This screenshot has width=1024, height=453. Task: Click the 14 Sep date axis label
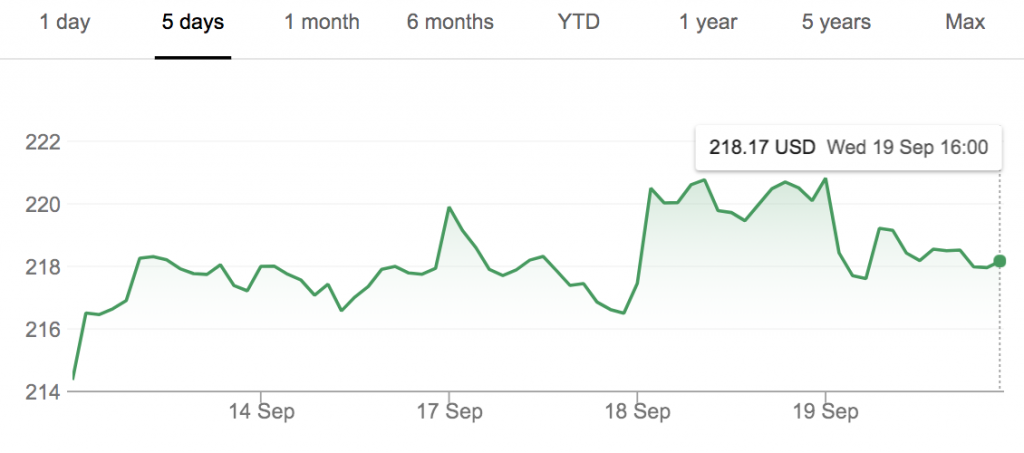coord(261,412)
